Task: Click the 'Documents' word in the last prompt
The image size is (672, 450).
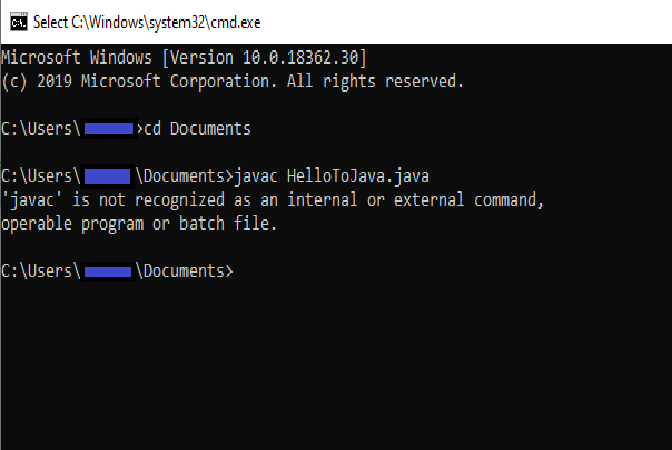Action: pyautogui.click(x=183, y=271)
